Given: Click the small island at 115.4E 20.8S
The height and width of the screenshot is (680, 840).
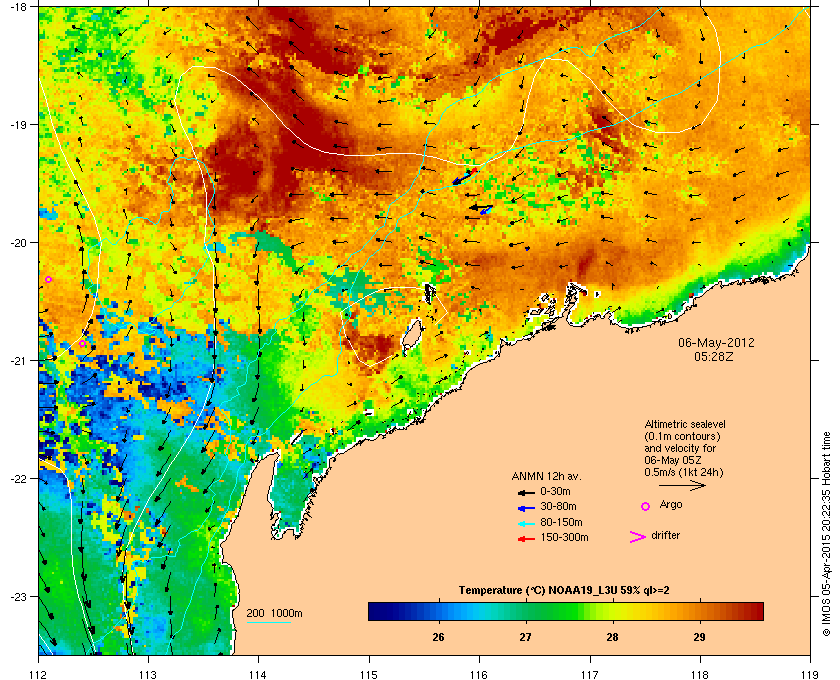Looking at the screenshot, I should tap(411, 334).
